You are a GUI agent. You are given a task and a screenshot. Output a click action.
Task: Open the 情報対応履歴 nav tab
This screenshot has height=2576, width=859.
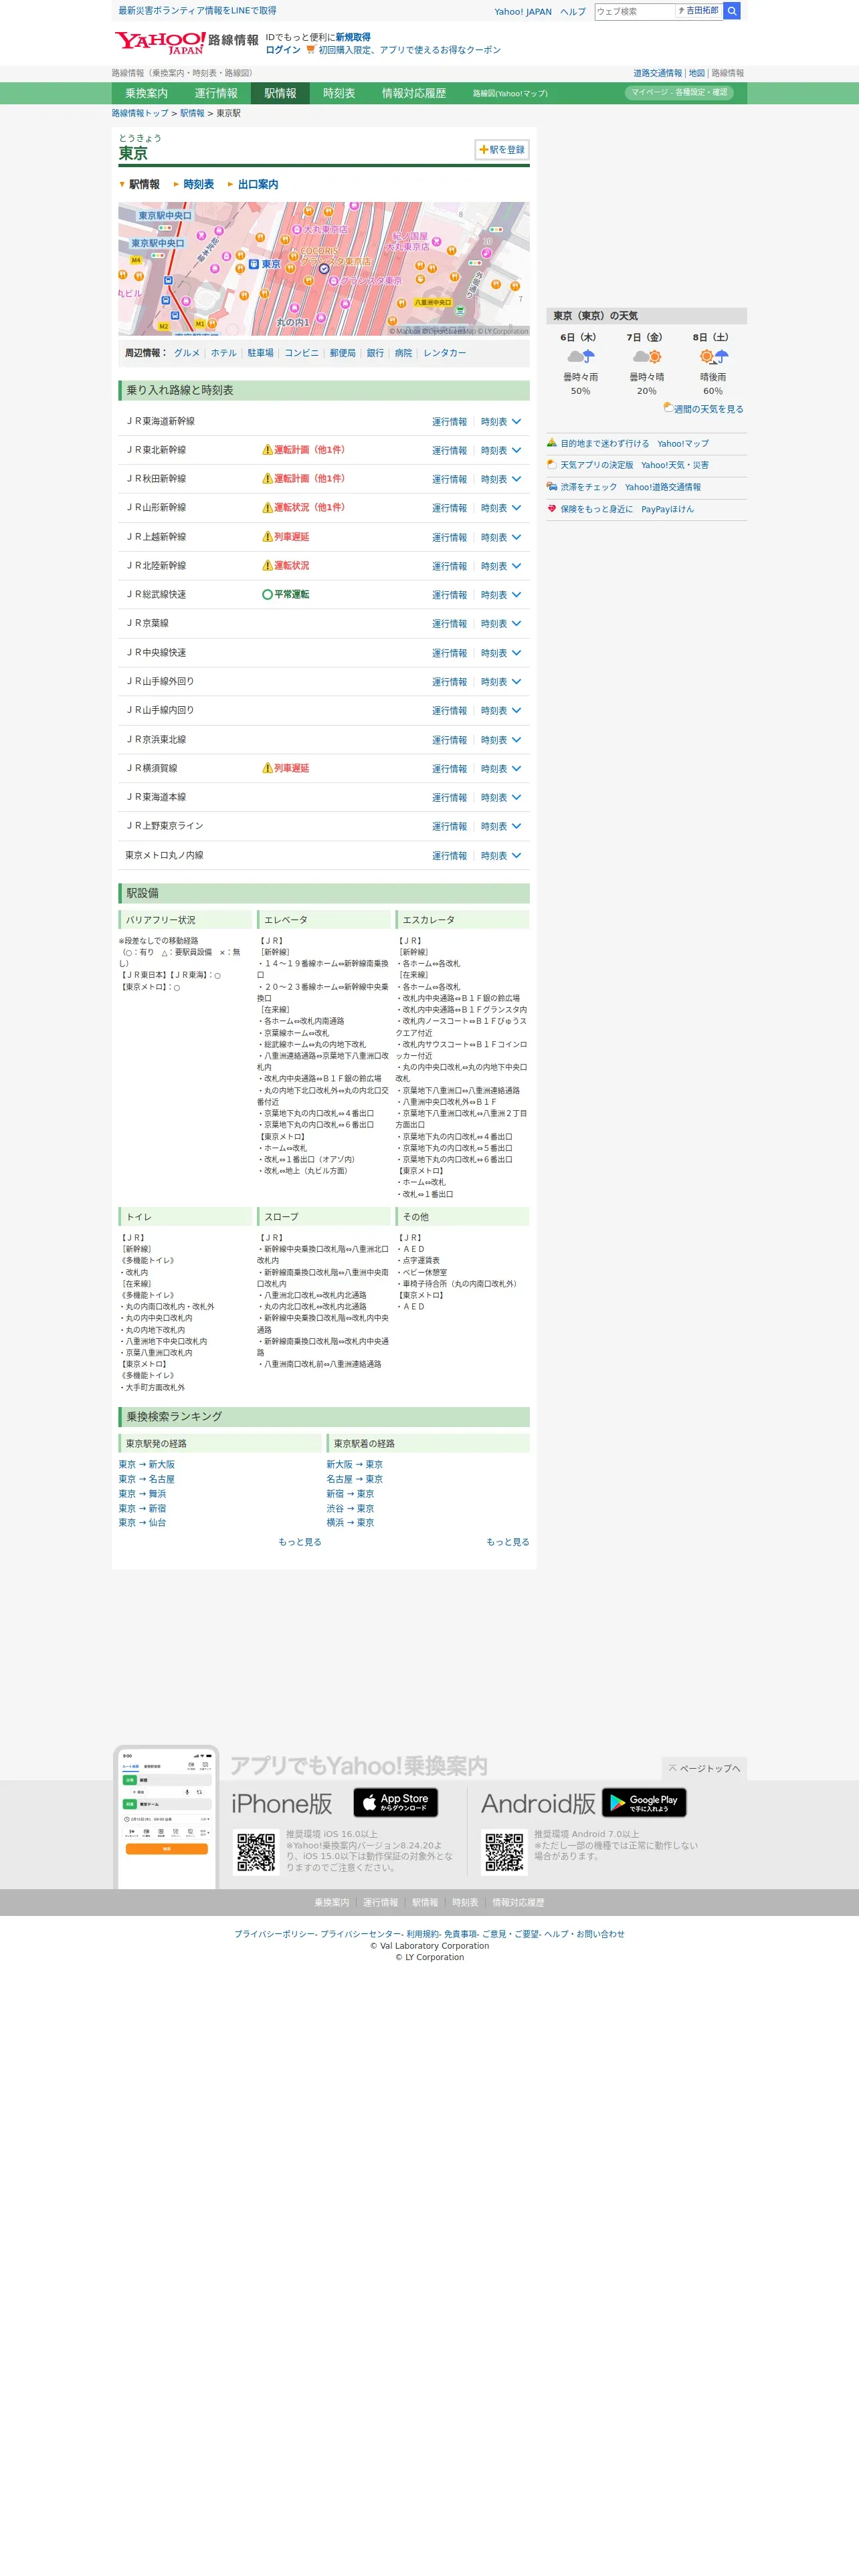tap(414, 93)
